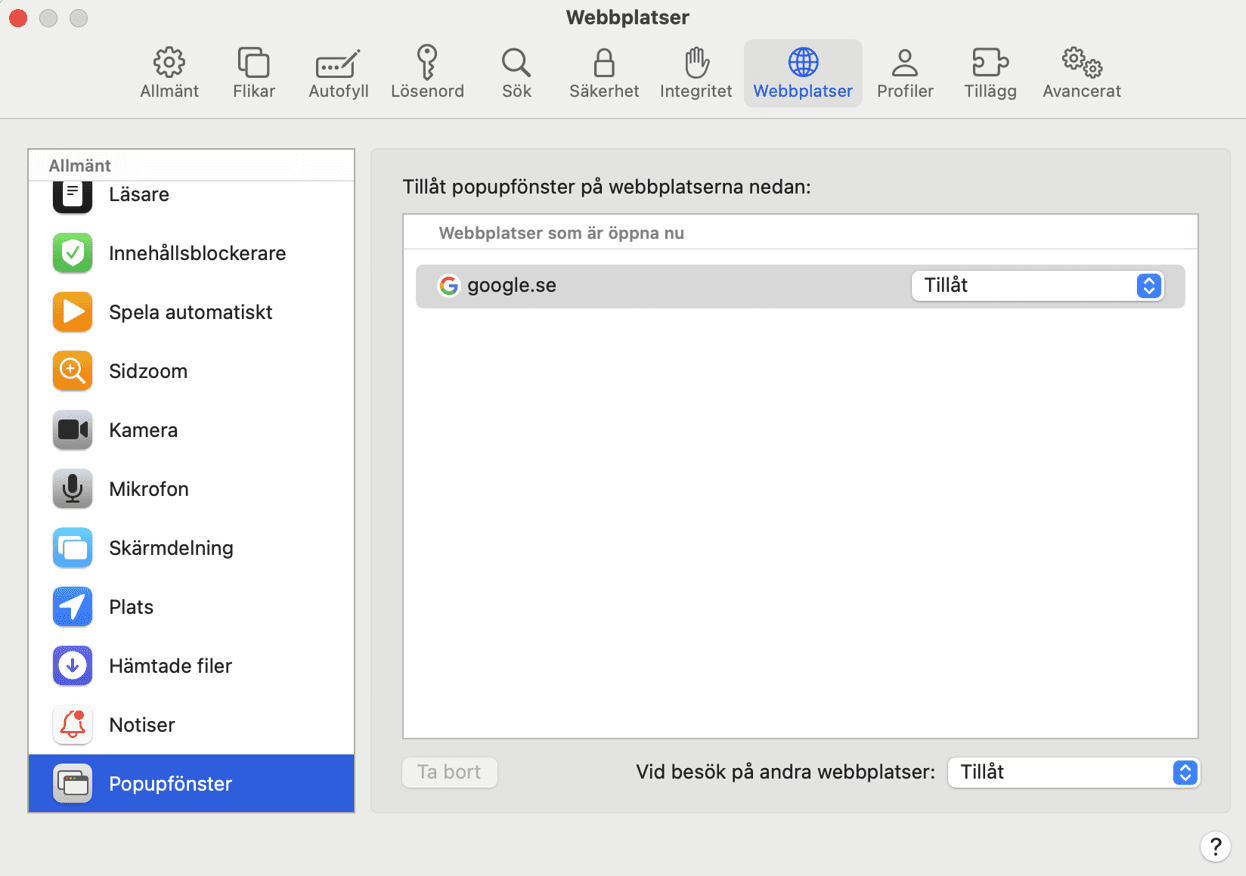Screen dimensions: 1246x876
Task: Click the 'Webbplatser som är öppna nu' header
Action: (561, 233)
